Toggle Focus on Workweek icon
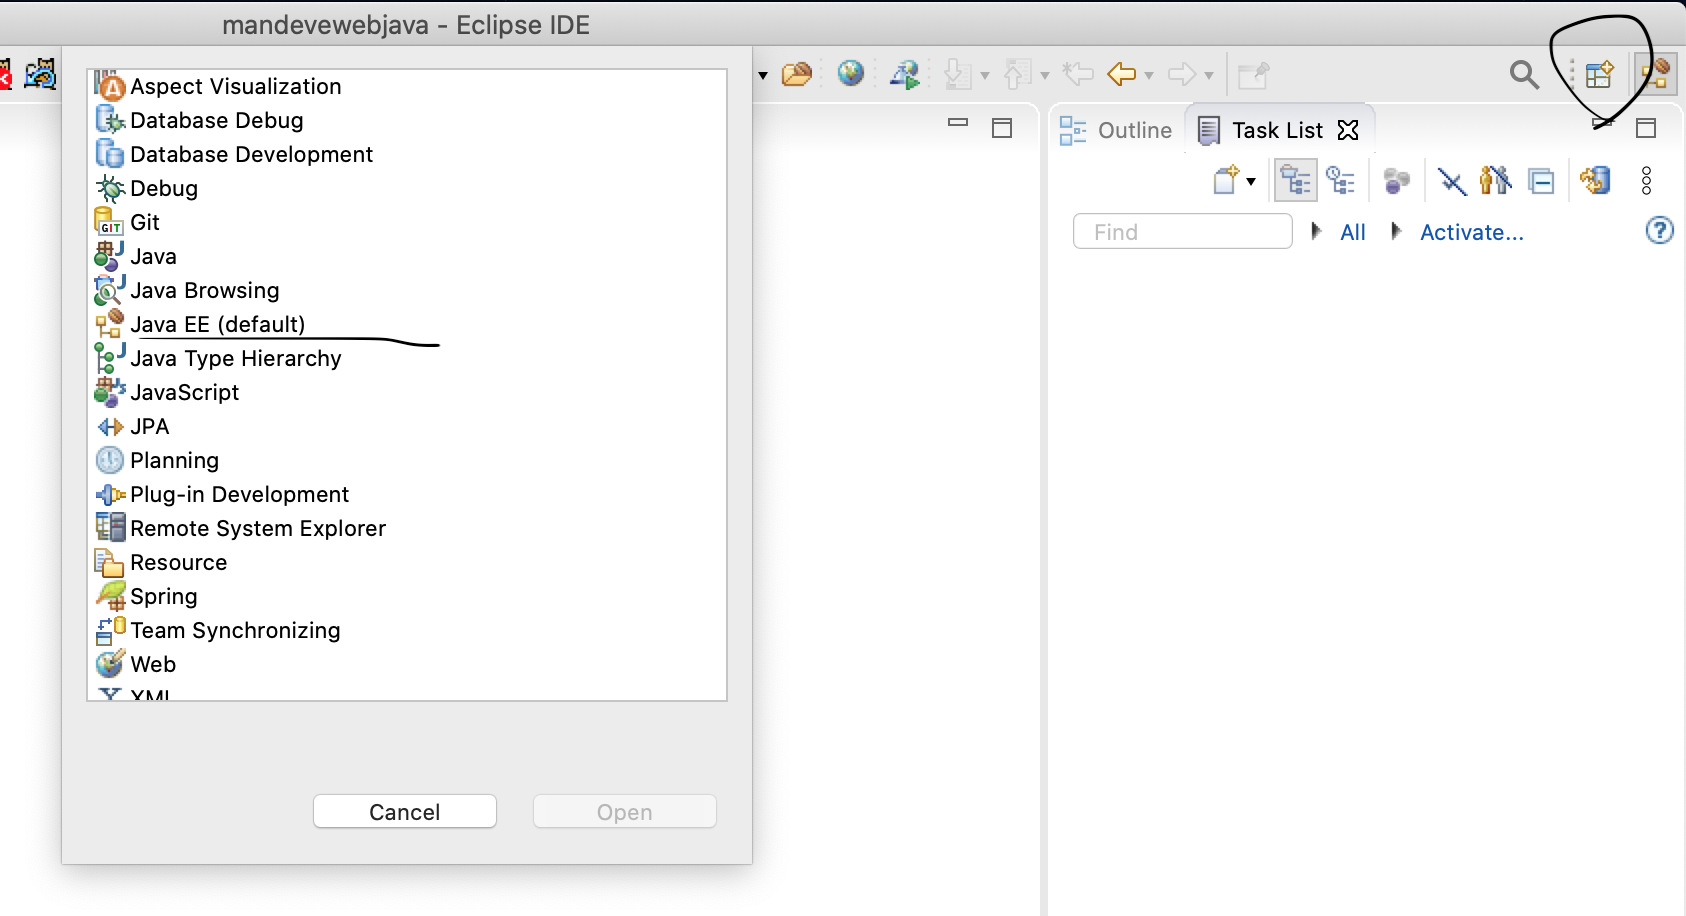This screenshot has width=1686, height=916. point(1396,181)
